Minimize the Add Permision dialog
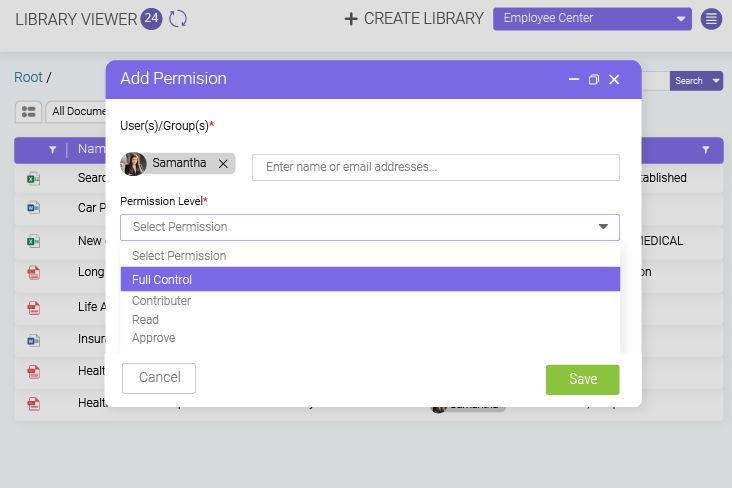This screenshot has height=488, width=732. (x=574, y=79)
